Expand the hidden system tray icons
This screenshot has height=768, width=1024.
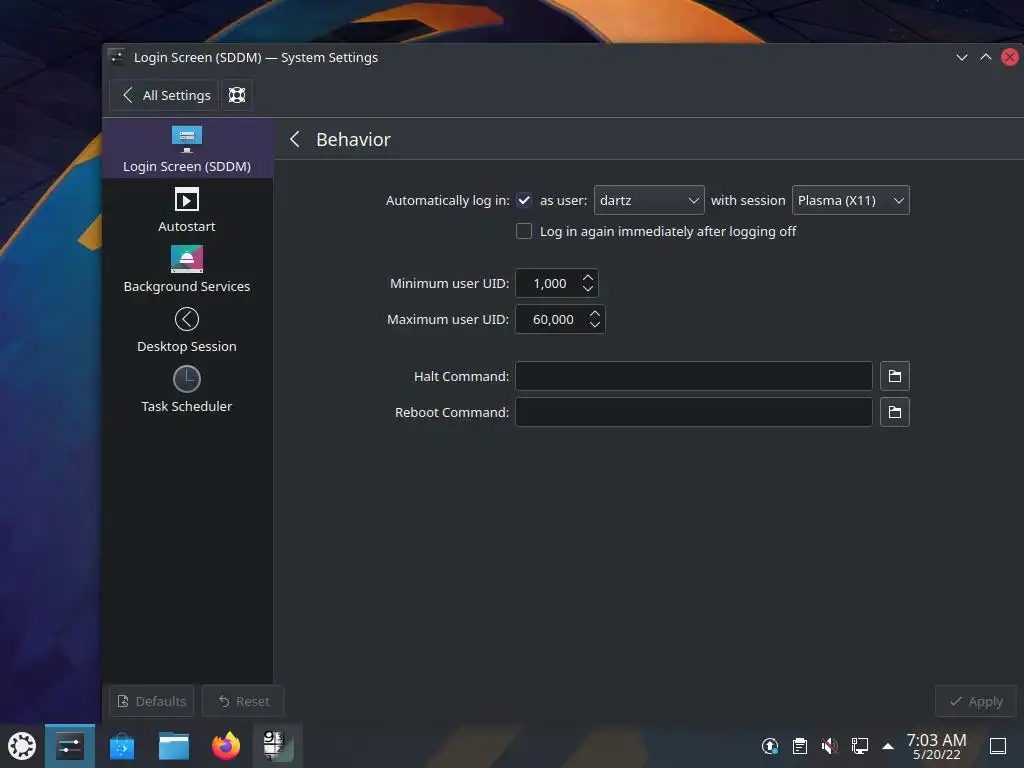tap(888, 746)
